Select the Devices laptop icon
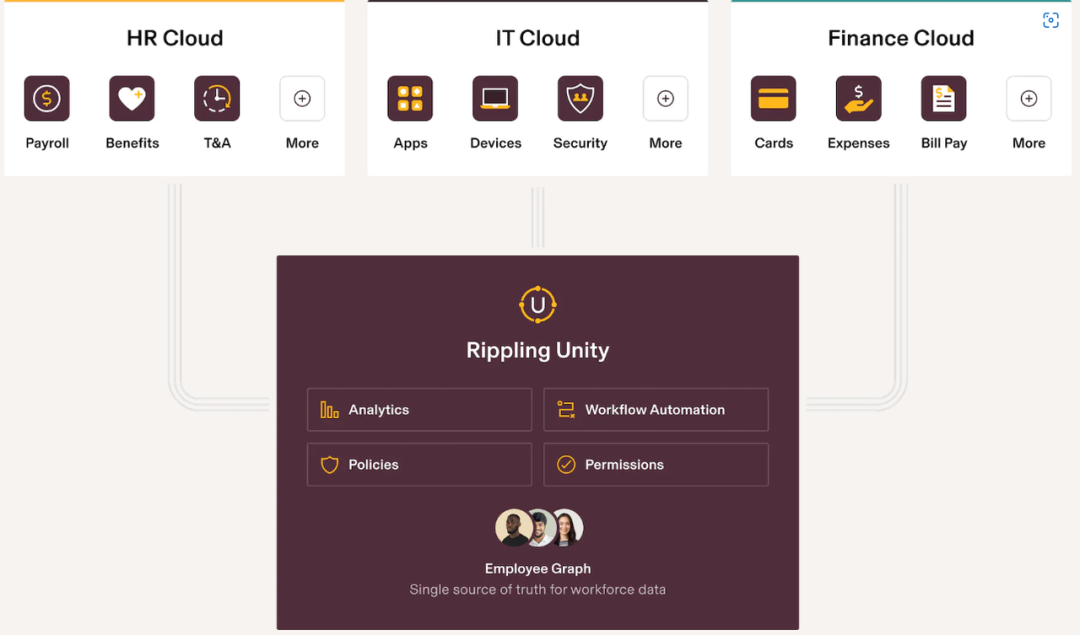The height and width of the screenshot is (635, 1080). point(495,98)
